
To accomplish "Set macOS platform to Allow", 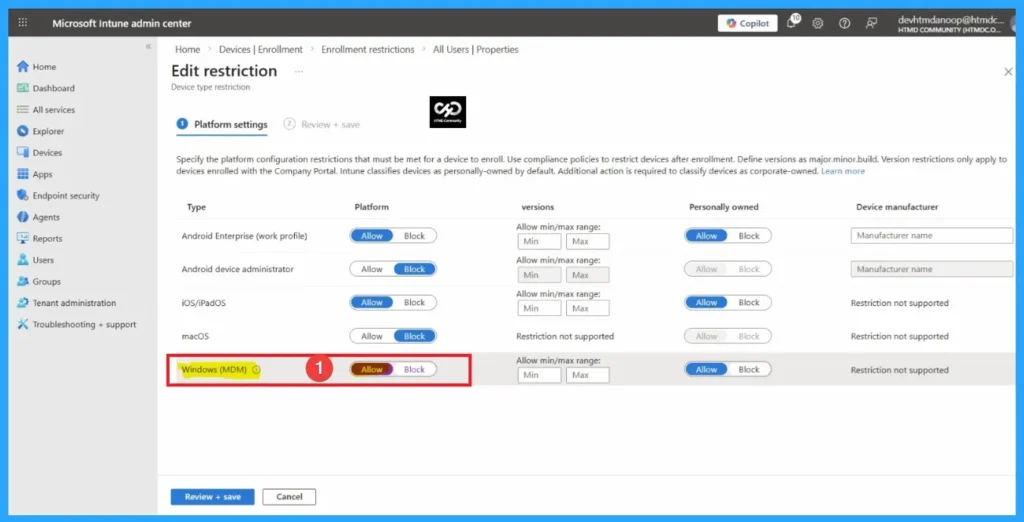I will pyautogui.click(x=372, y=336).
